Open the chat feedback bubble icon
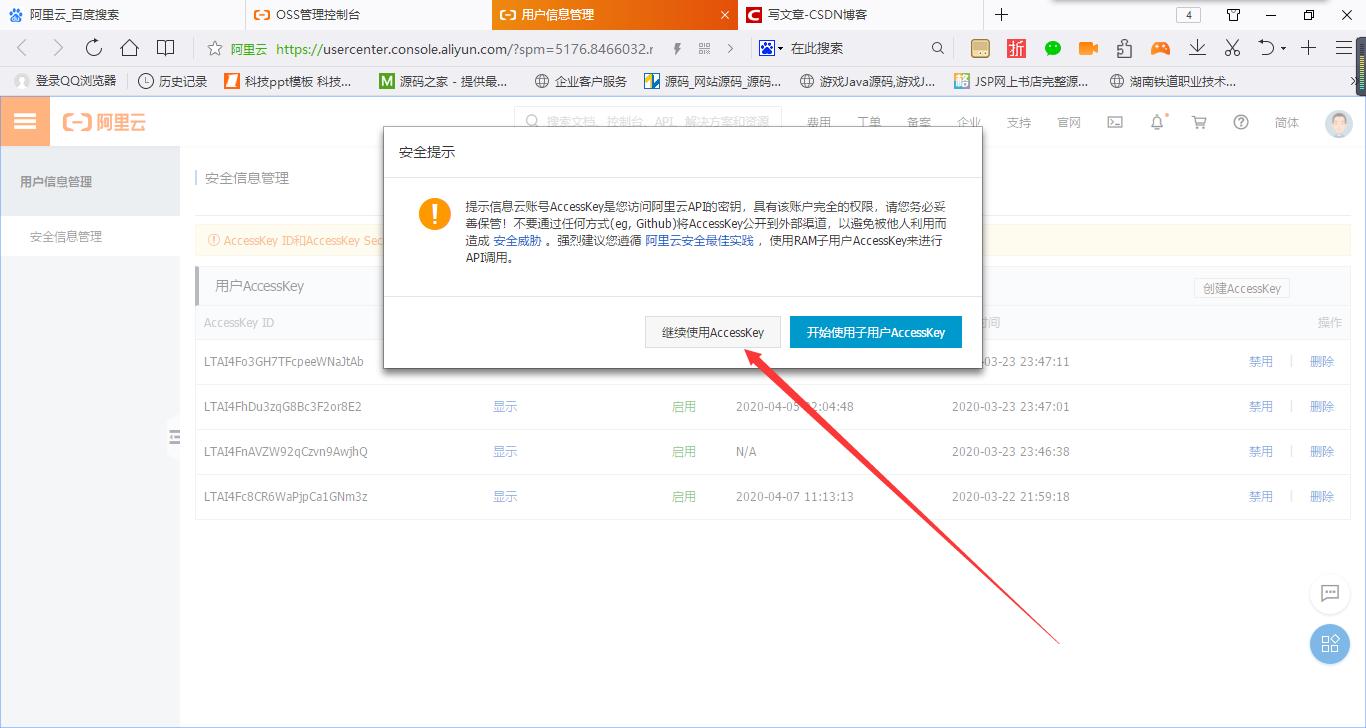Screen dimensions: 1366x728 click(x=1330, y=593)
